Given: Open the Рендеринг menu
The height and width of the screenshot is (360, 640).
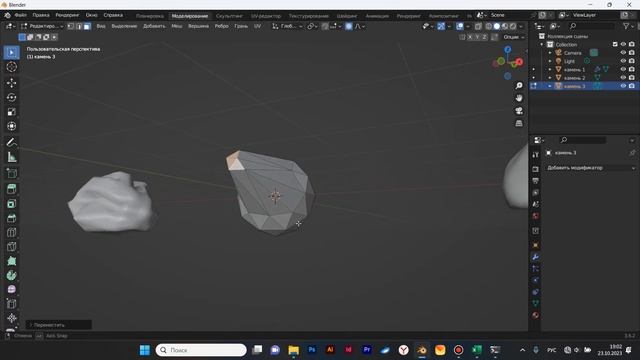Looking at the screenshot, I should (x=67, y=15).
